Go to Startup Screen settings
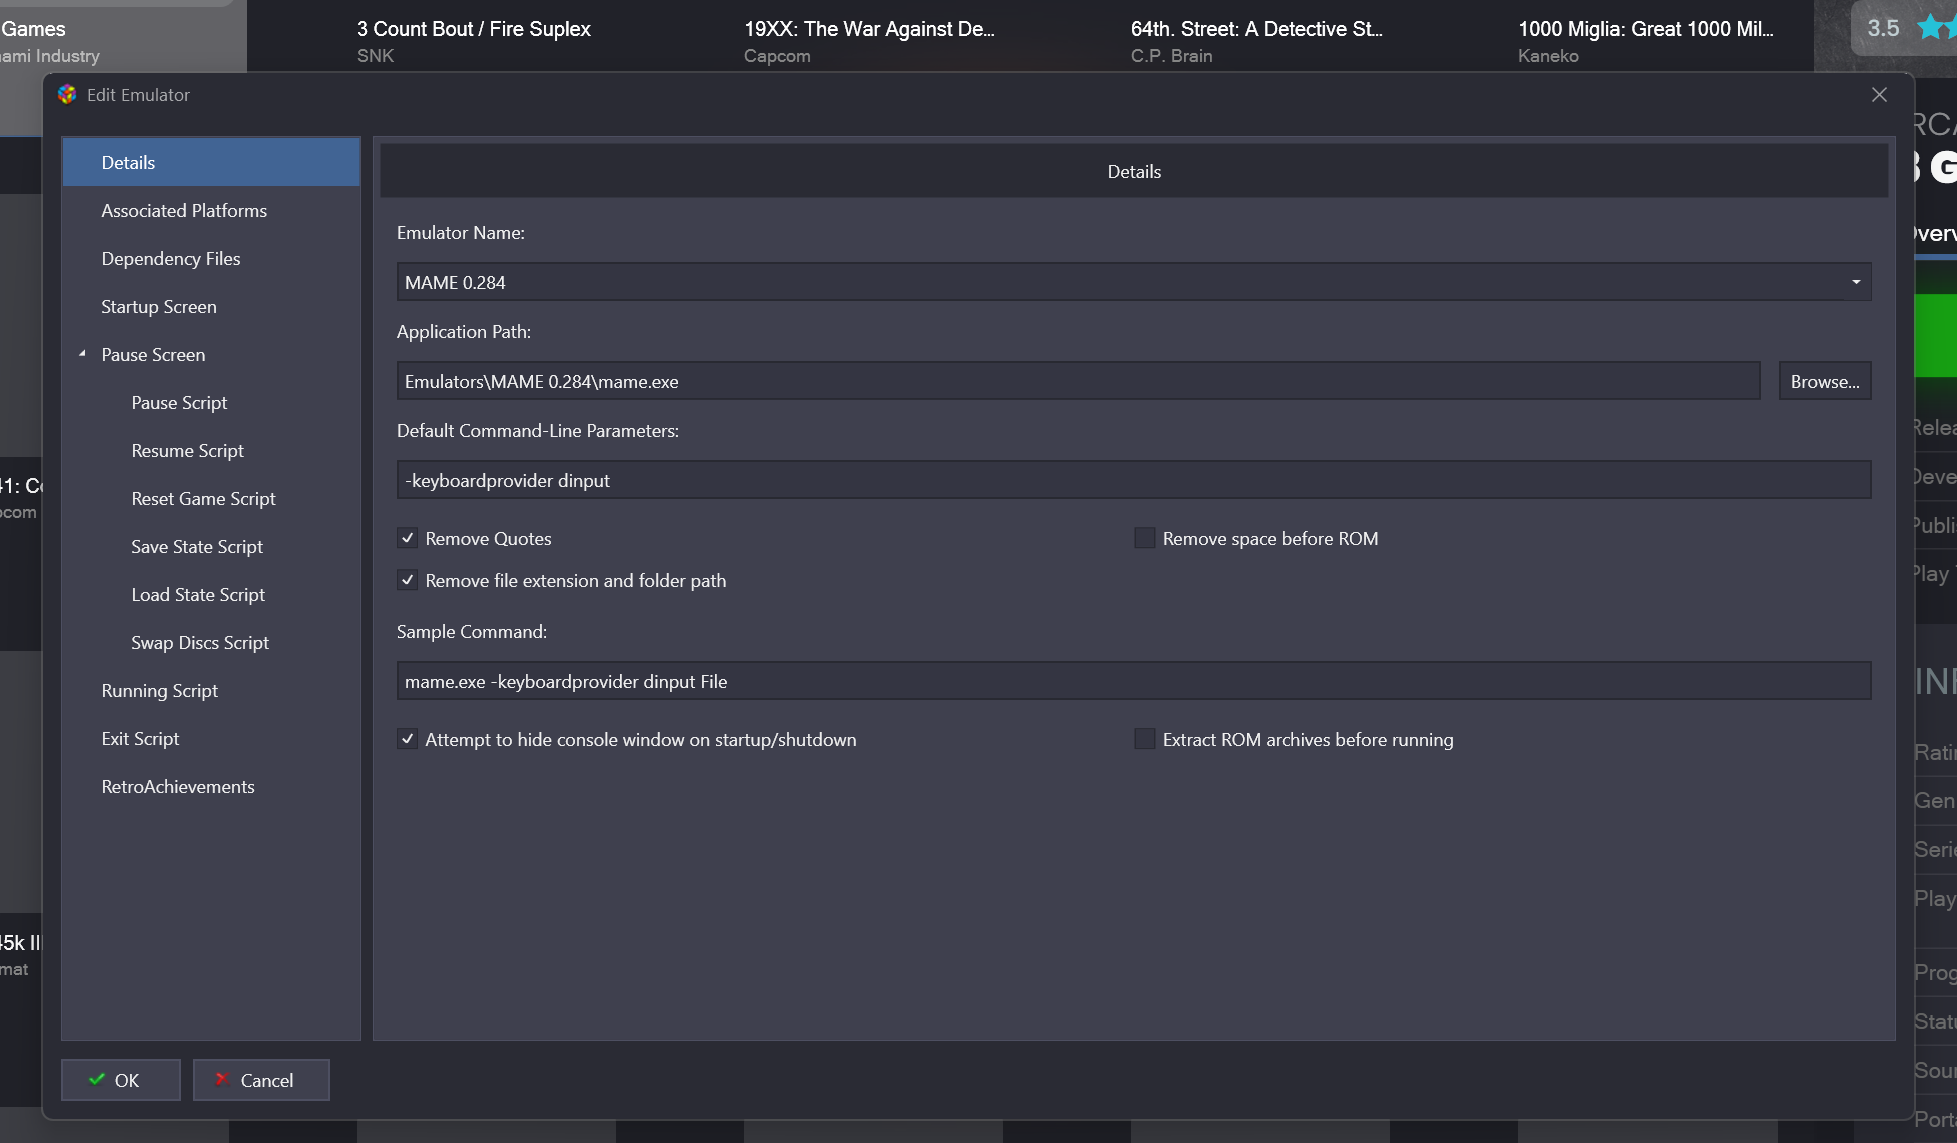Viewport: 1957px width, 1143px height. pos(159,307)
